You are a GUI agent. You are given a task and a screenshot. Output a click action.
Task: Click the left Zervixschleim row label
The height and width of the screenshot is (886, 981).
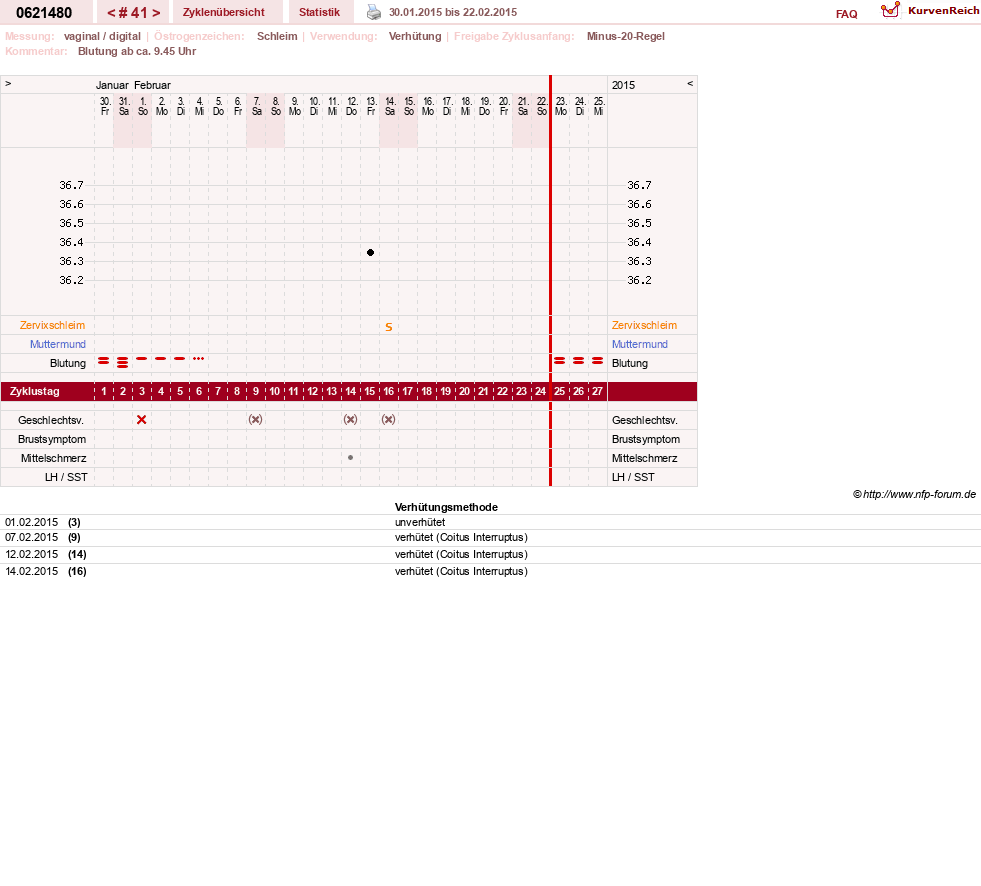click(53, 325)
